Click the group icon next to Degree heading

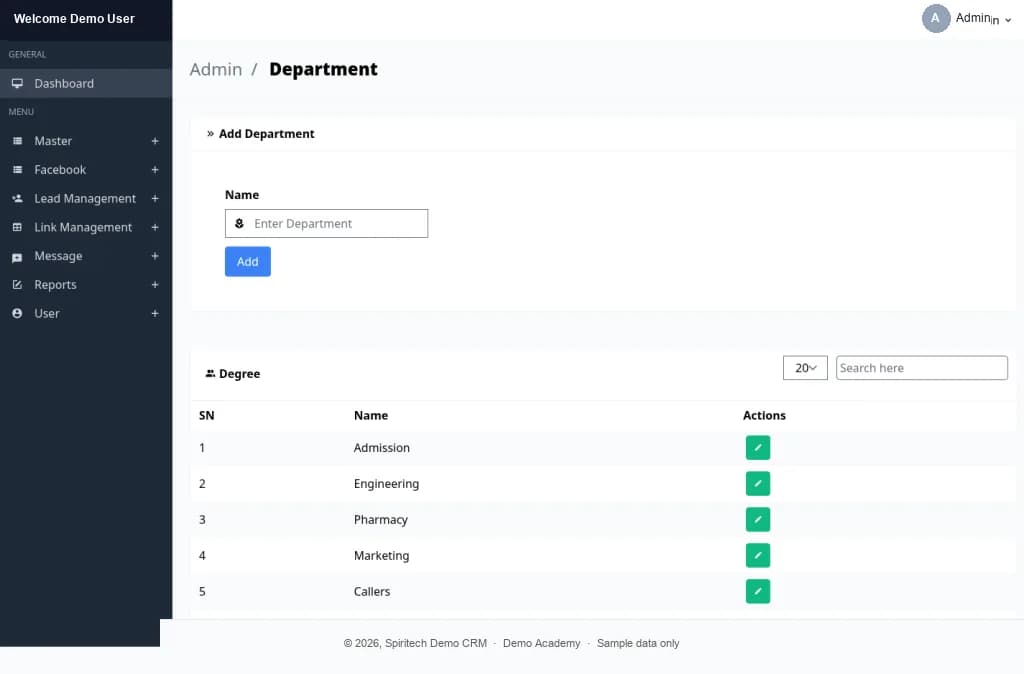click(210, 373)
